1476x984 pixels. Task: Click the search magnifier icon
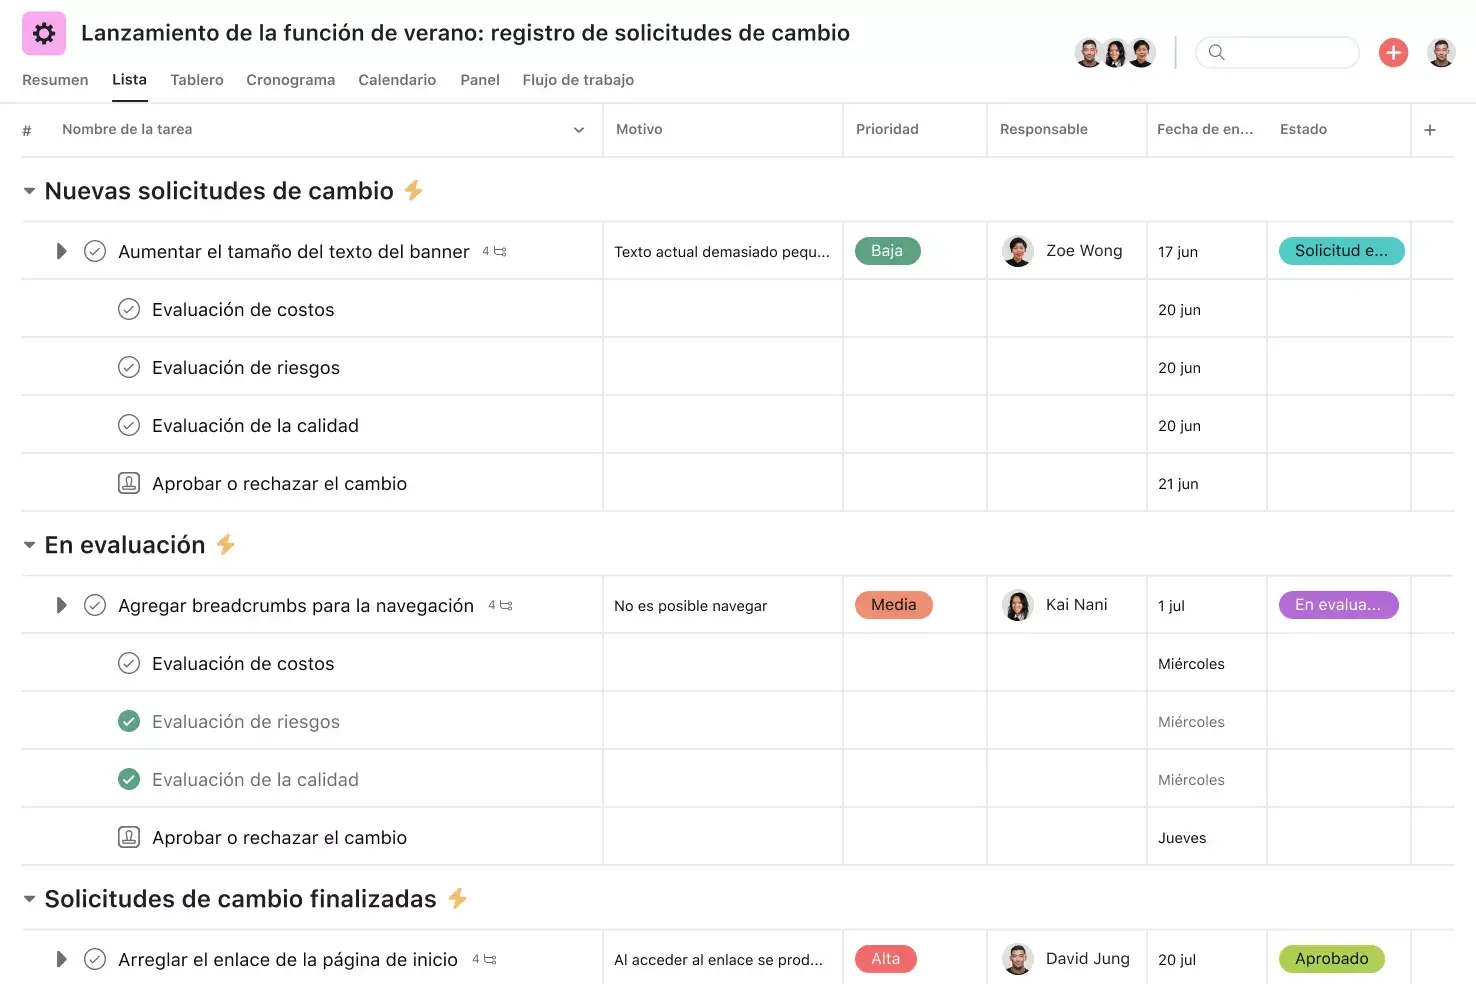pos(1216,52)
